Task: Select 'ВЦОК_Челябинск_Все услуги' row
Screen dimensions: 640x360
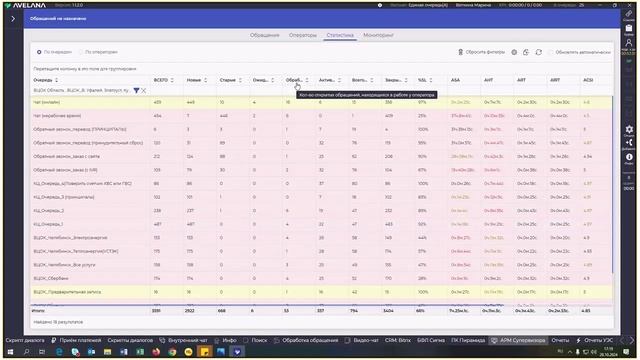Action: [321, 265]
